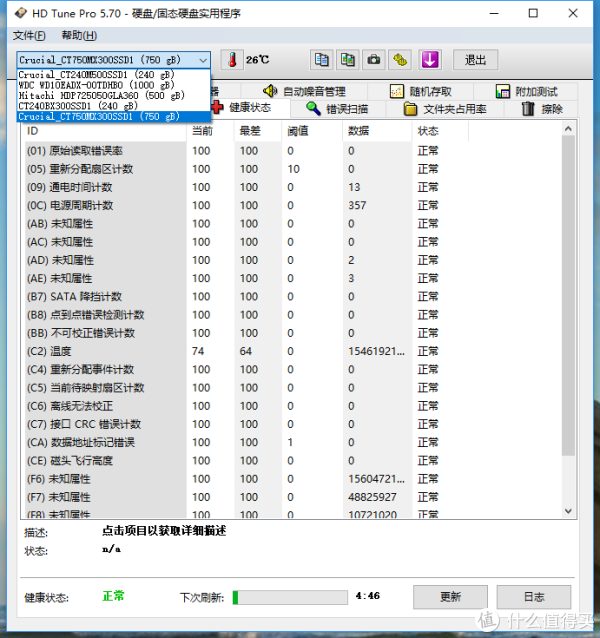Screen dimensions: 600x638
Task: Close the HD Tune Pro window
Action: 573,13
